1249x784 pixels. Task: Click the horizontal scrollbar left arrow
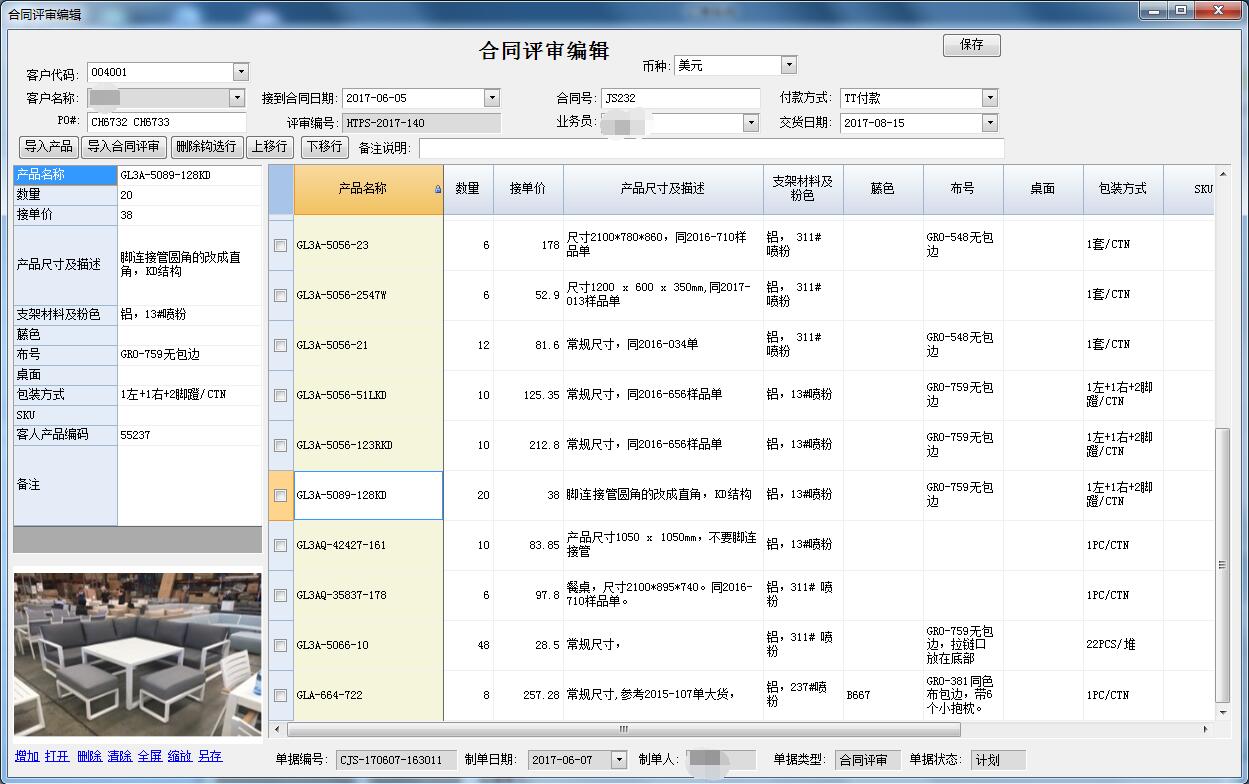(277, 729)
